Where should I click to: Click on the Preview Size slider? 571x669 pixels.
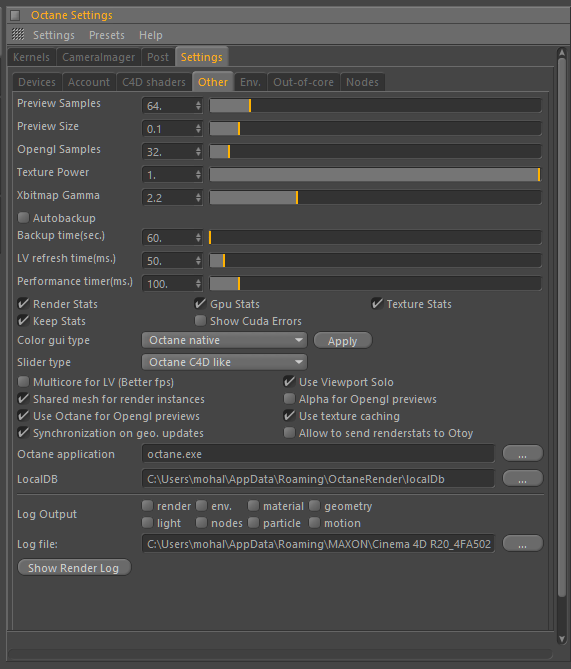coord(375,129)
